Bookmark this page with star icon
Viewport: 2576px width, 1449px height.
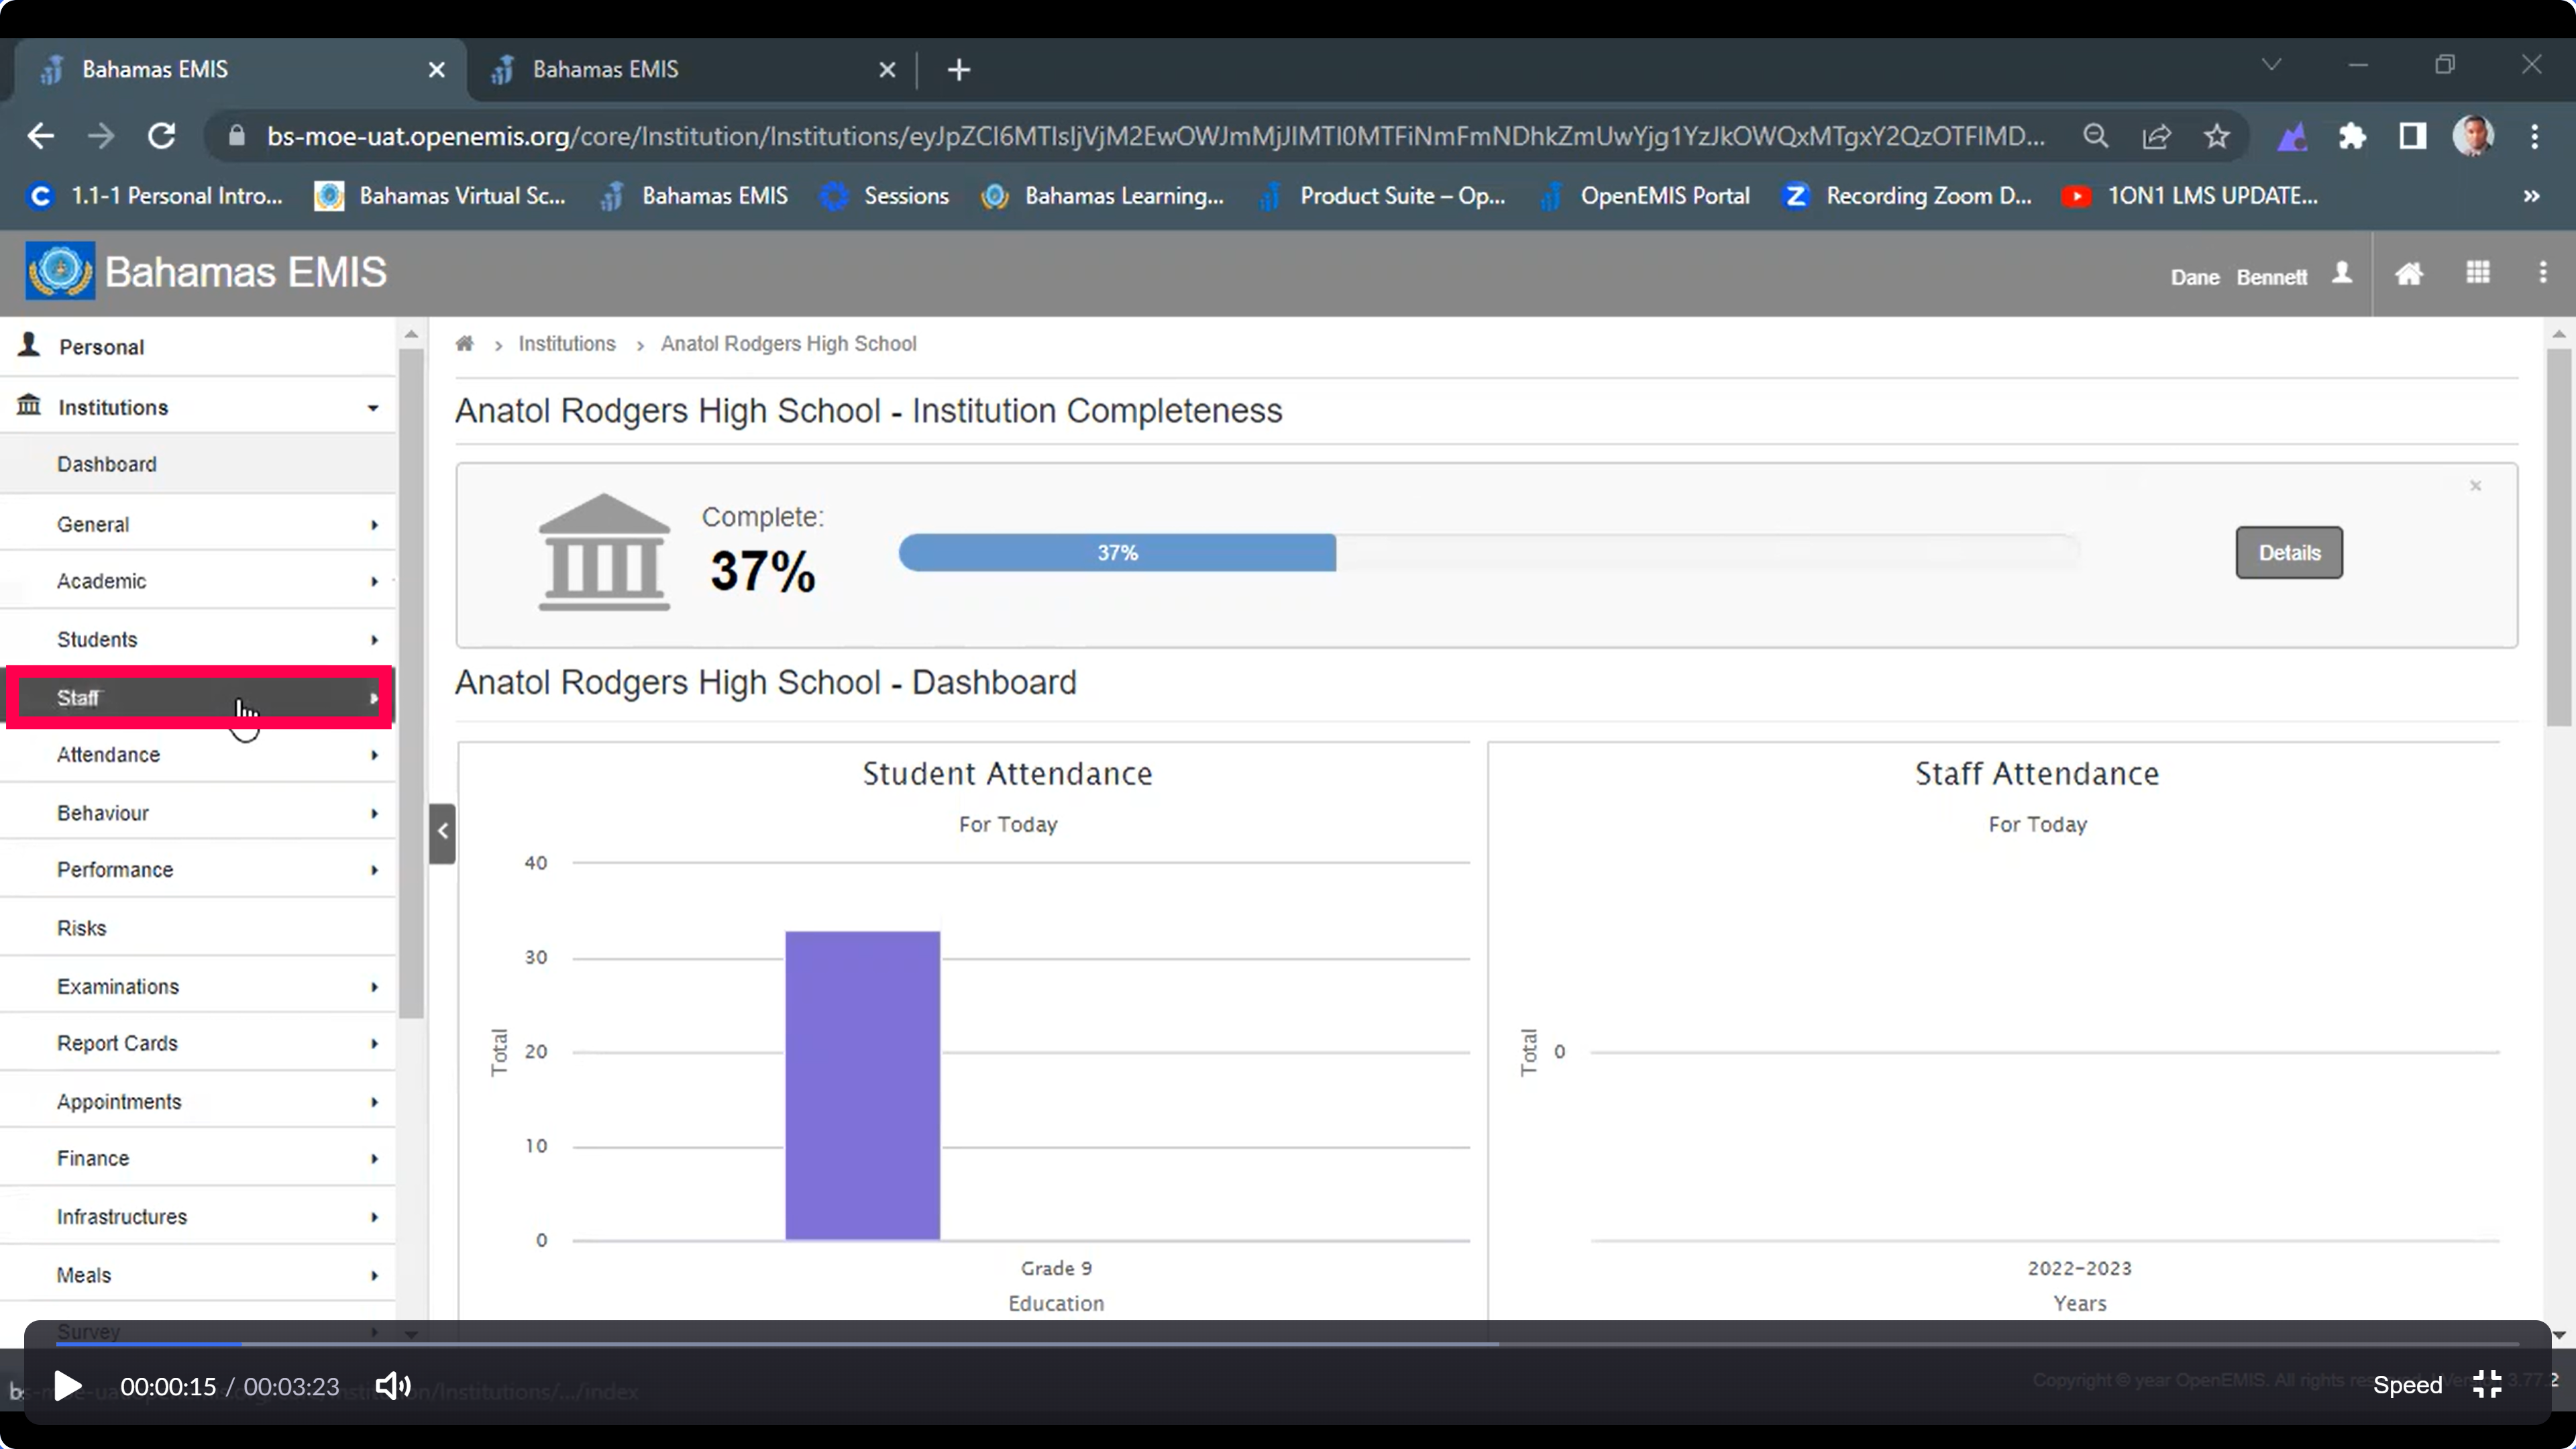pos(2216,136)
